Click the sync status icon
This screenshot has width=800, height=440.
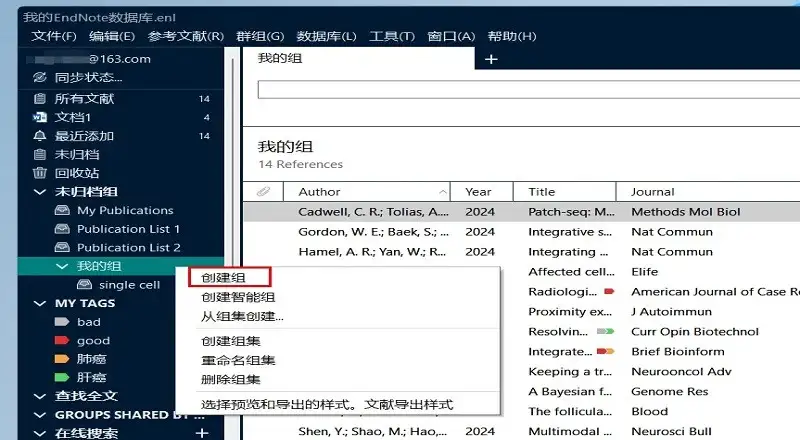tap(40, 78)
